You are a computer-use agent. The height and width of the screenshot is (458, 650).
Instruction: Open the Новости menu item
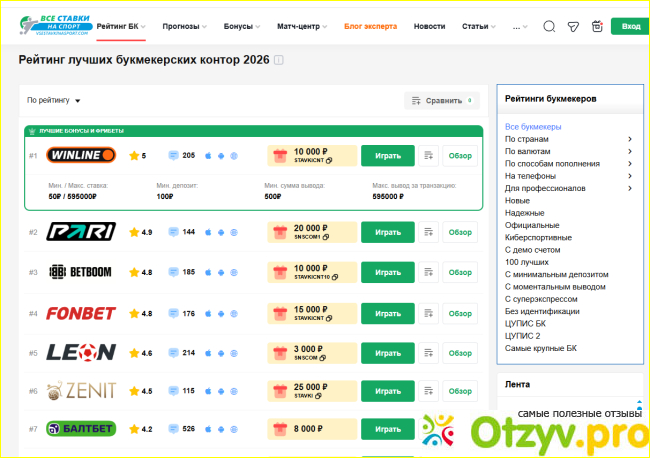point(429,27)
